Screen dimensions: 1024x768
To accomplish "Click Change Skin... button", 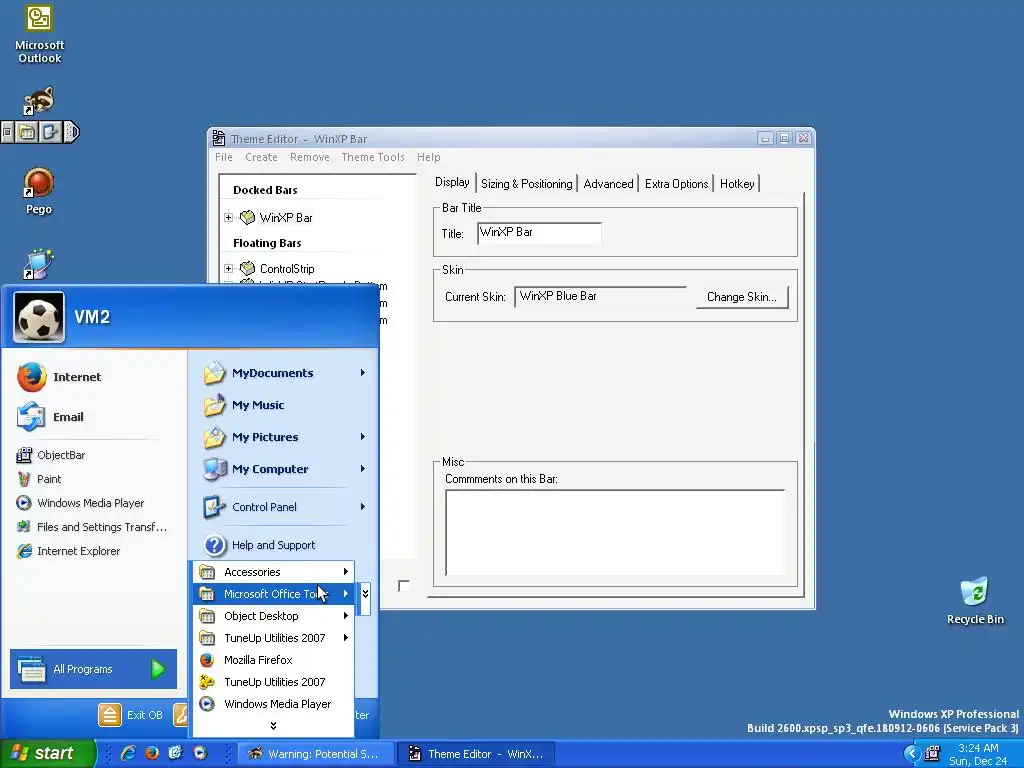I will pyautogui.click(x=741, y=297).
